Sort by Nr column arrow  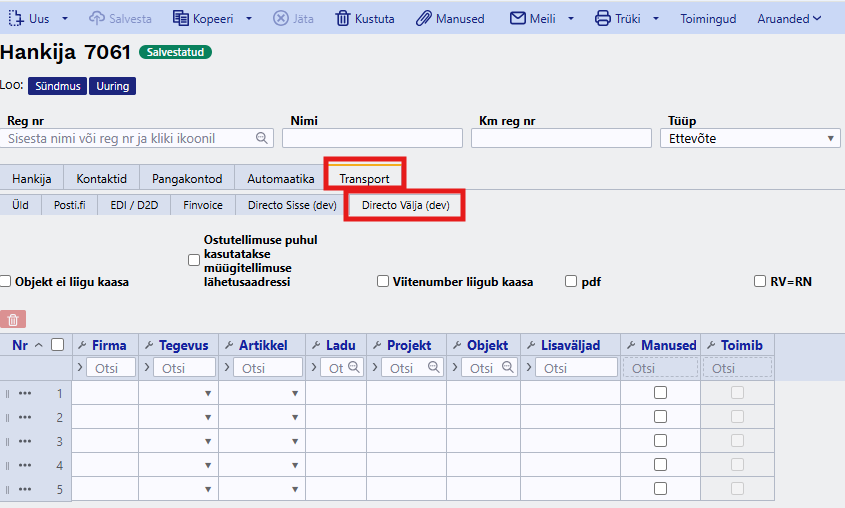tap(39, 345)
